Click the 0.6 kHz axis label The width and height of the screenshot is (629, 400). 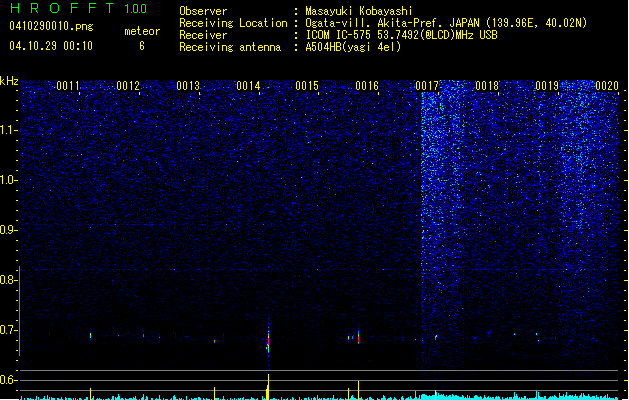[8, 380]
